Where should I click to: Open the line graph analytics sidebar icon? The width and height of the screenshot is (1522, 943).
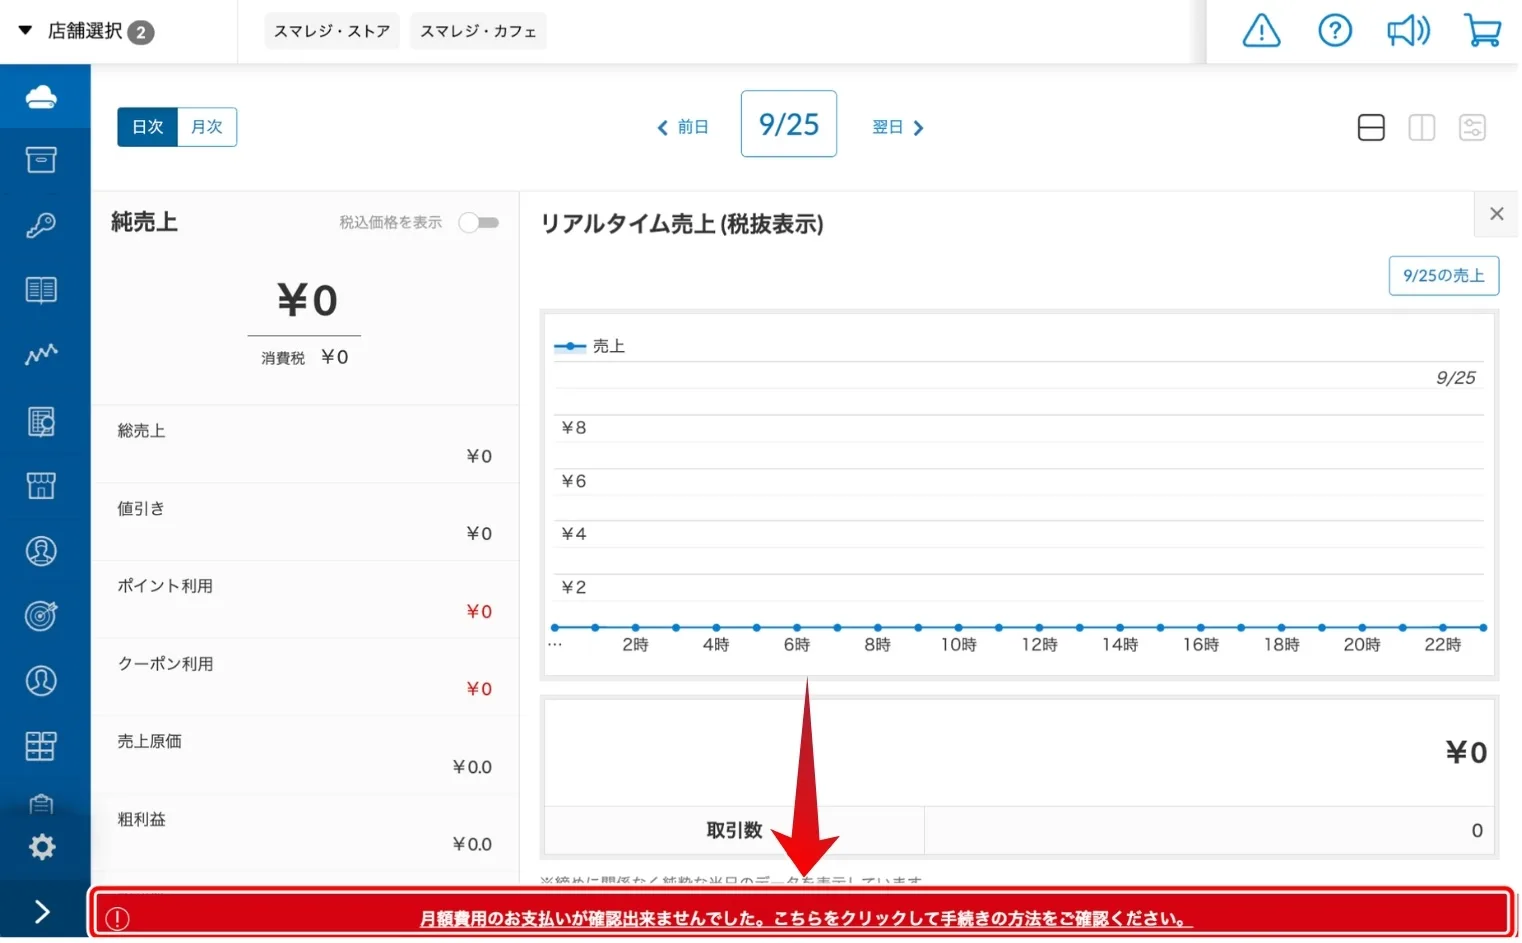[x=41, y=355]
